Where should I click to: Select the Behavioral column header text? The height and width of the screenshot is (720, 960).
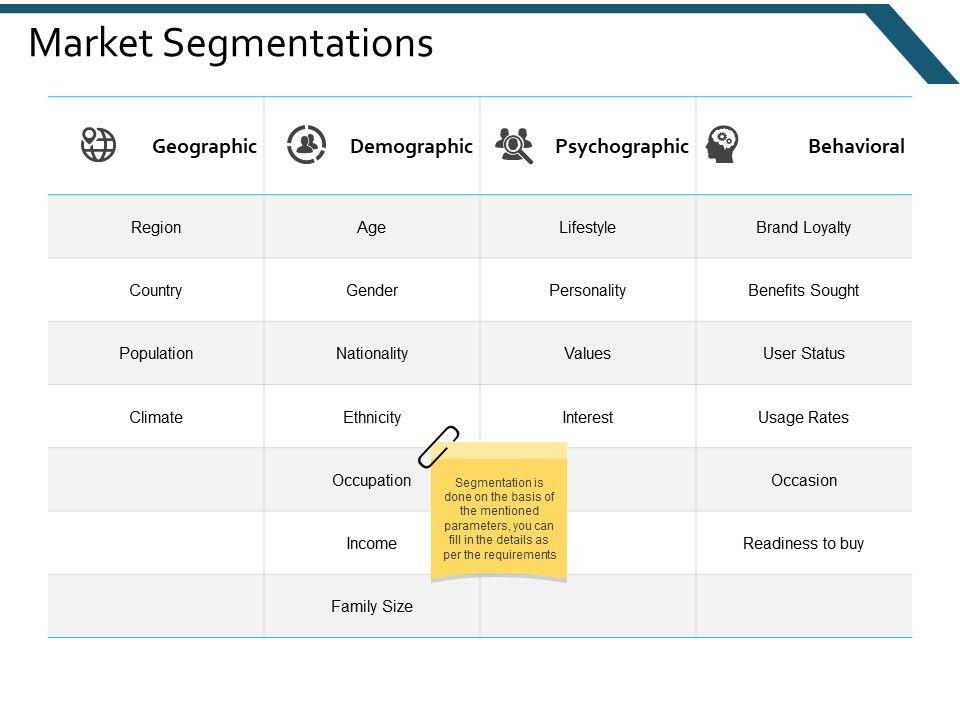tap(856, 146)
